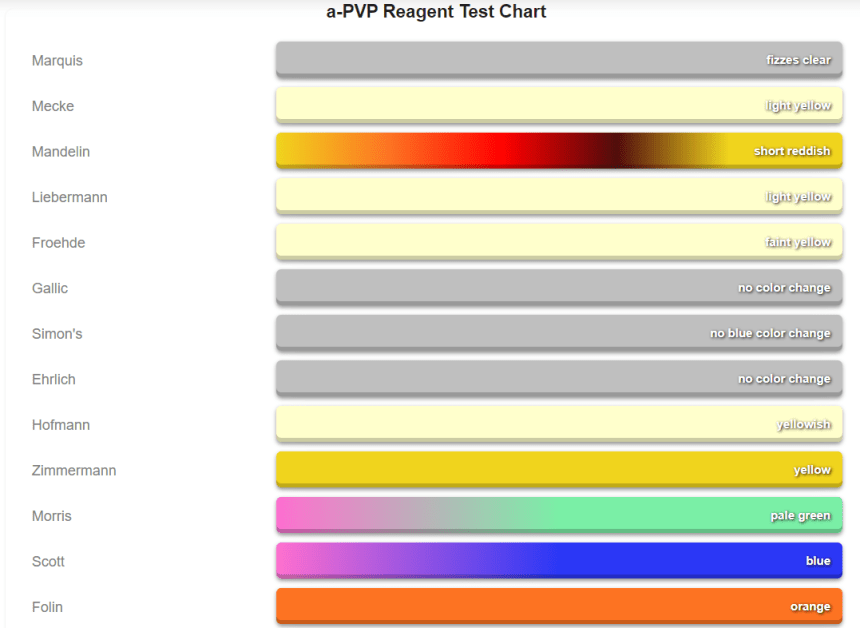Click the Folin orange result bar

(558, 606)
